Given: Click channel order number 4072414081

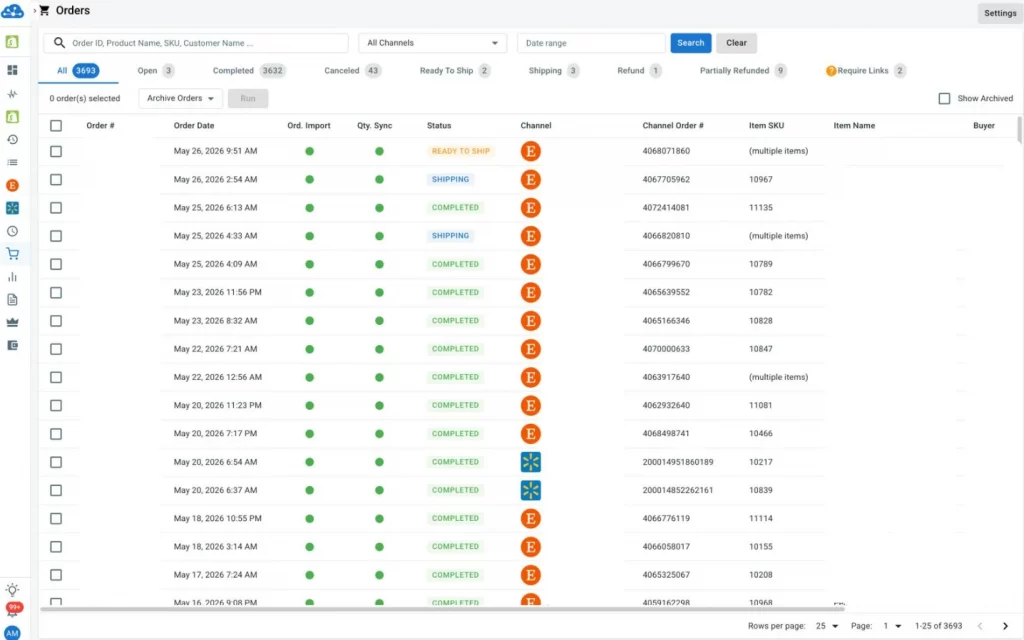Looking at the screenshot, I should 665,208.
